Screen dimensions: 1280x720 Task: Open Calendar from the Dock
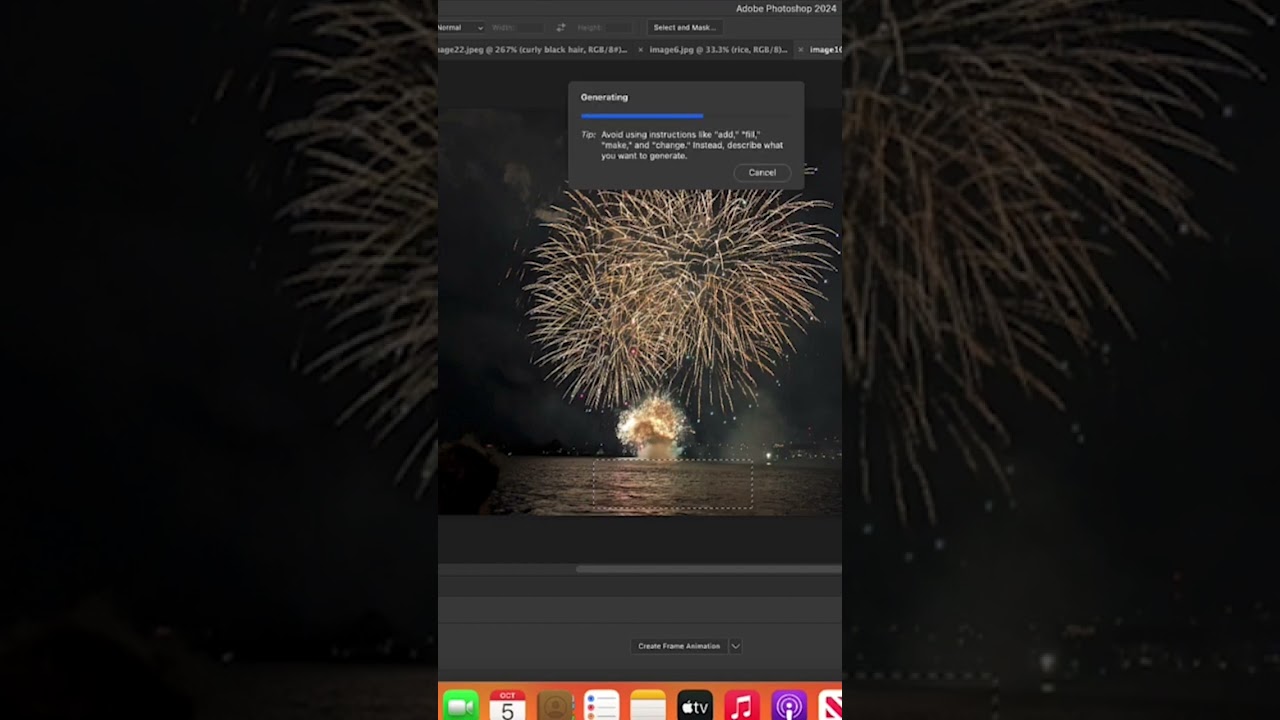(507, 706)
